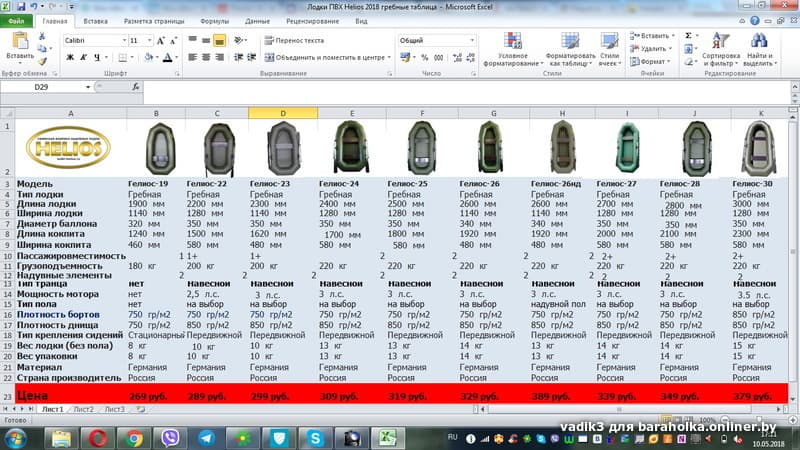This screenshot has width=800, height=450.
Task: Open Skype from the taskbar
Action: 315,438
